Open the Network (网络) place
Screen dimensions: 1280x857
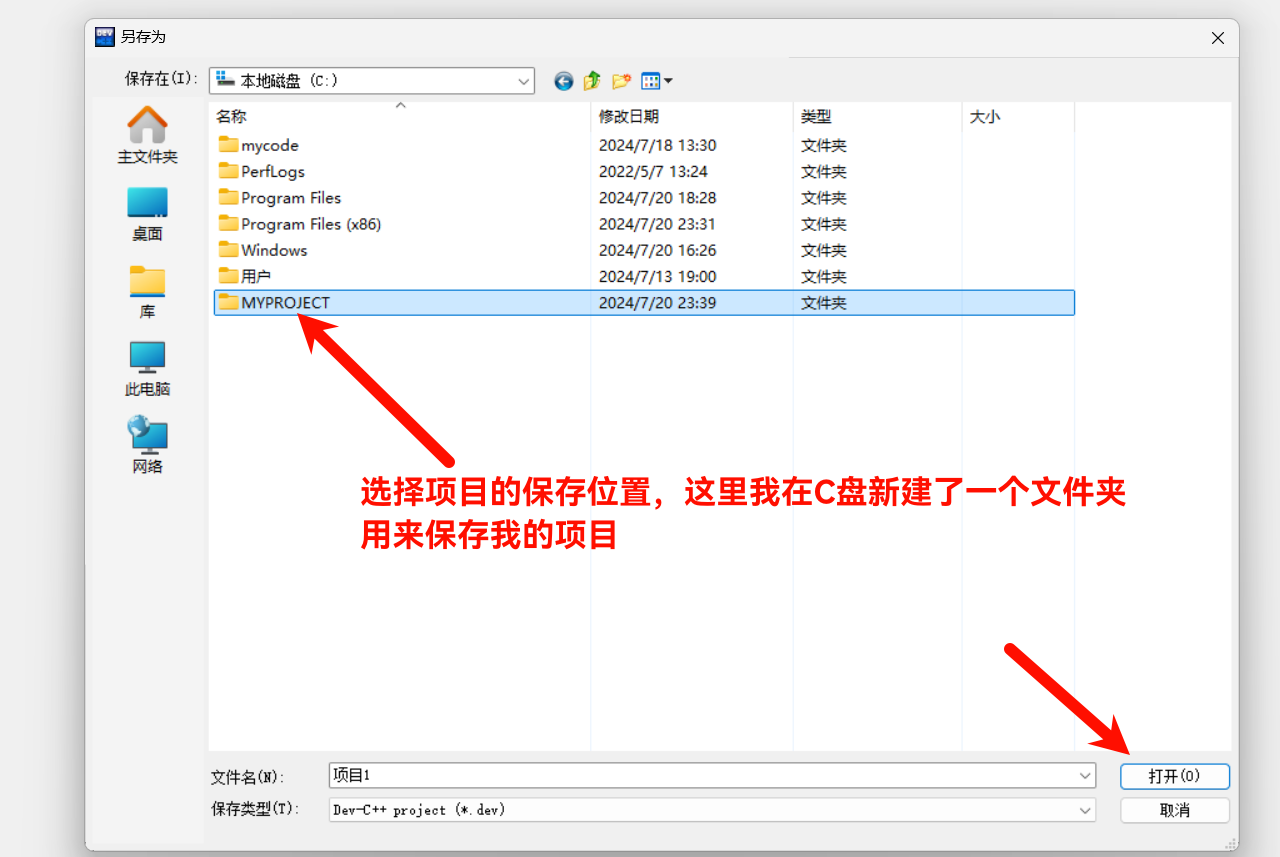pyautogui.click(x=147, y=446)
